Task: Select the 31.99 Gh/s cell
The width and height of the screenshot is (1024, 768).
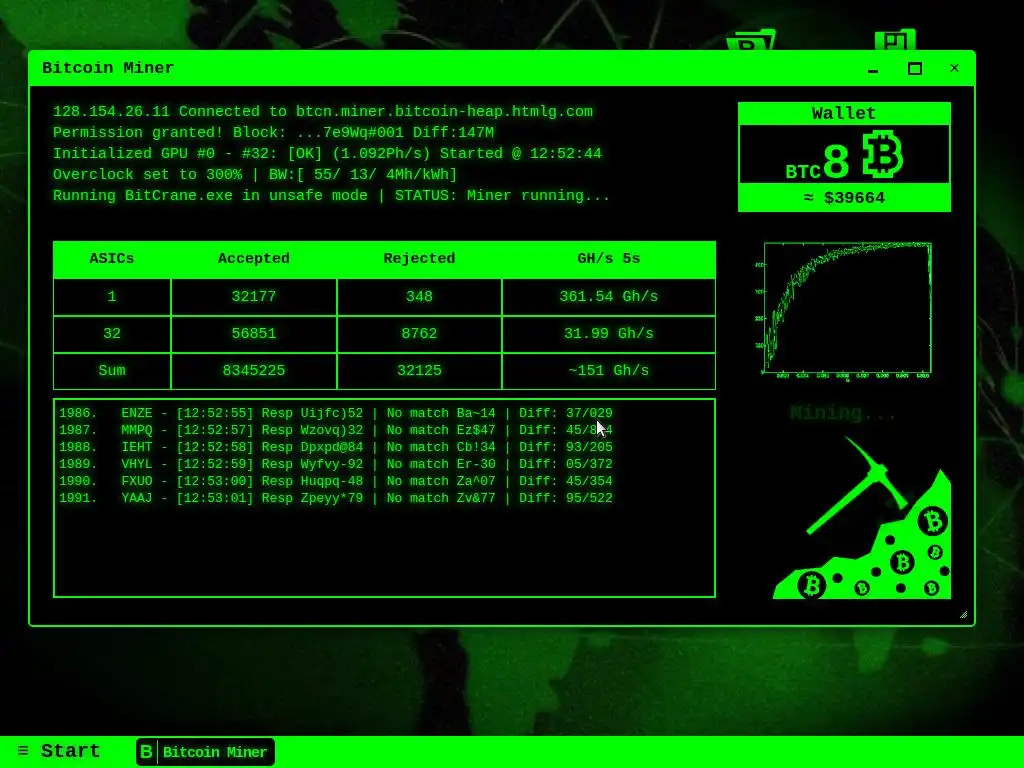Action: [x=609, y=334]
